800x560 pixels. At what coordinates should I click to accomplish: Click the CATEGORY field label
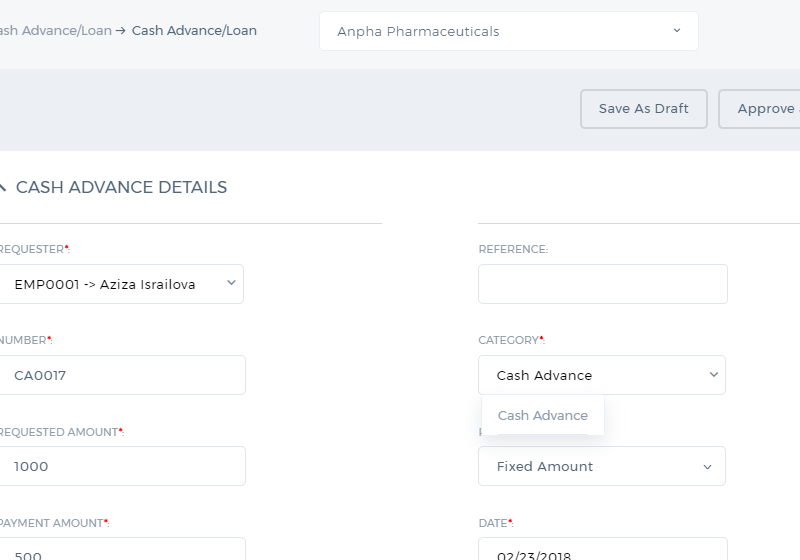point(511,340)
